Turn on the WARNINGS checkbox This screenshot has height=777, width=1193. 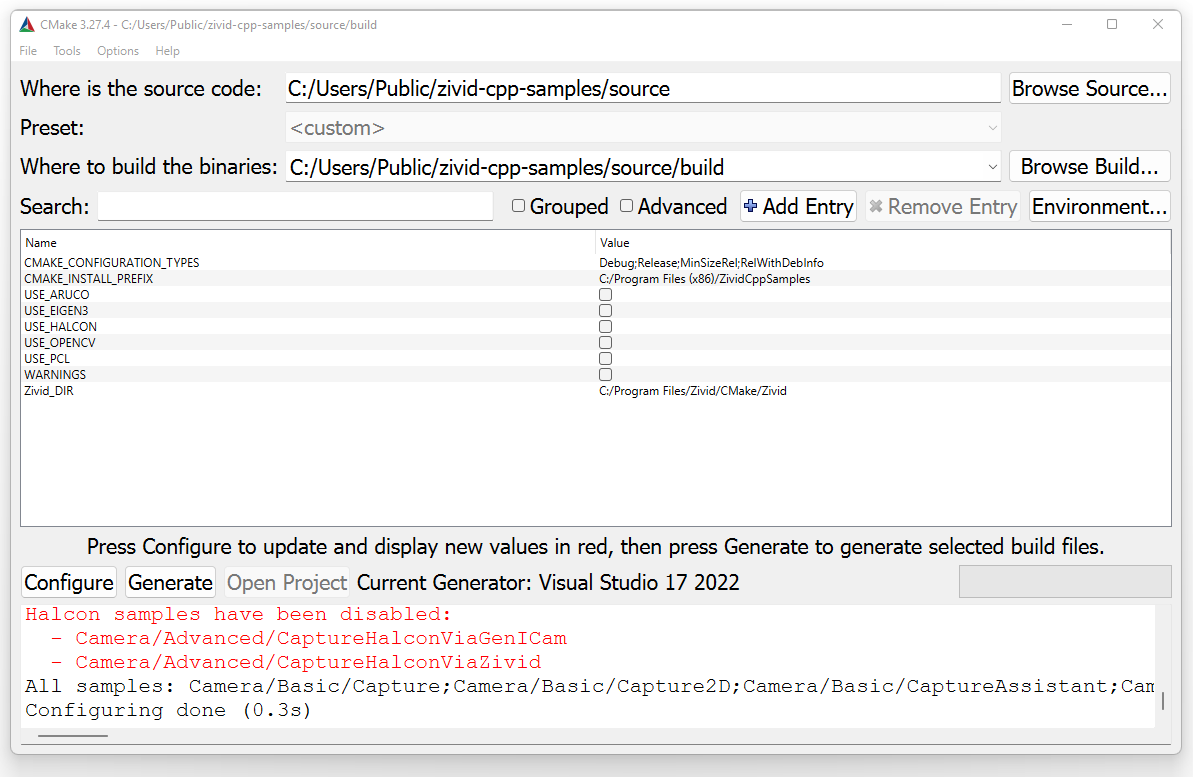605,375
